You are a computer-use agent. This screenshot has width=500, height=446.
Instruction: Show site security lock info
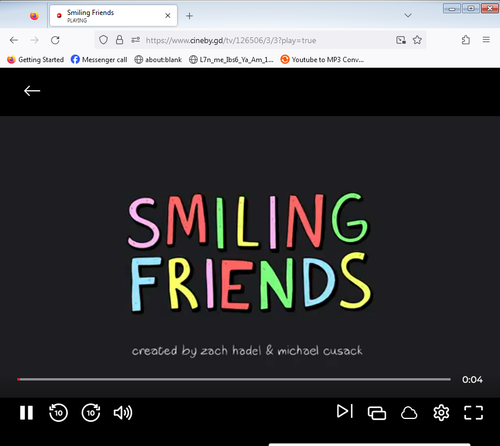(x=119, y=40)
